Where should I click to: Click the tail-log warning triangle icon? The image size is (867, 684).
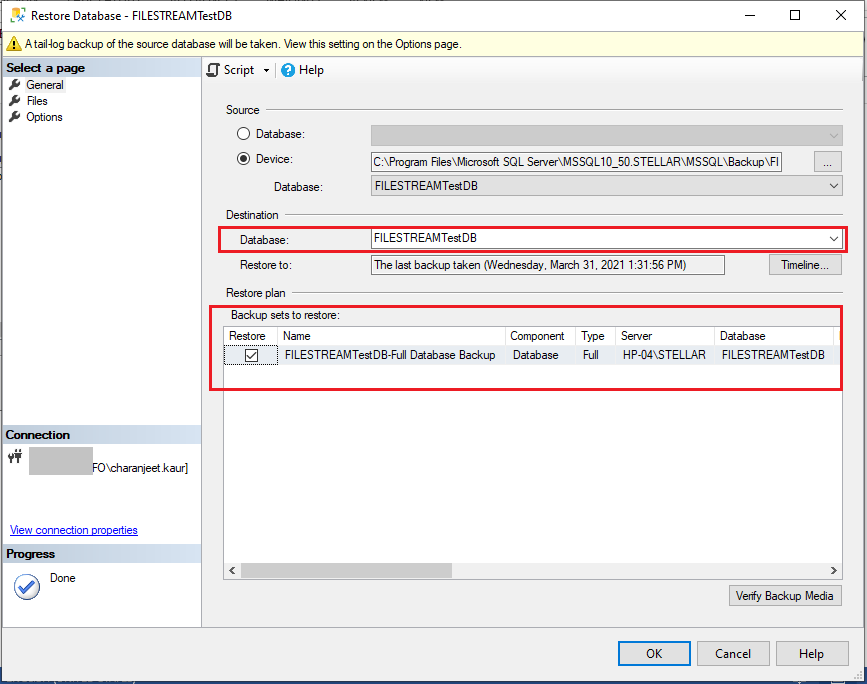point(14,44)
